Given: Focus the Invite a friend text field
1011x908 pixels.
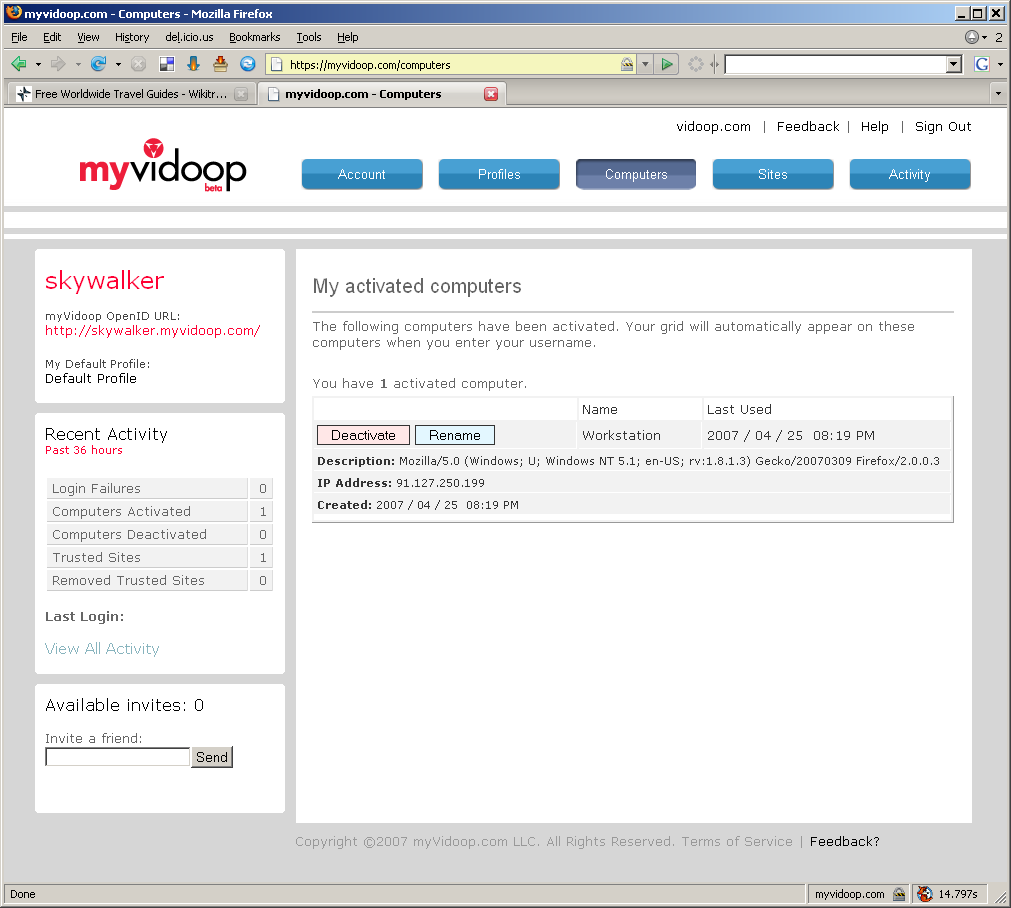Looking at the screenshot, I should pos(117,757).
